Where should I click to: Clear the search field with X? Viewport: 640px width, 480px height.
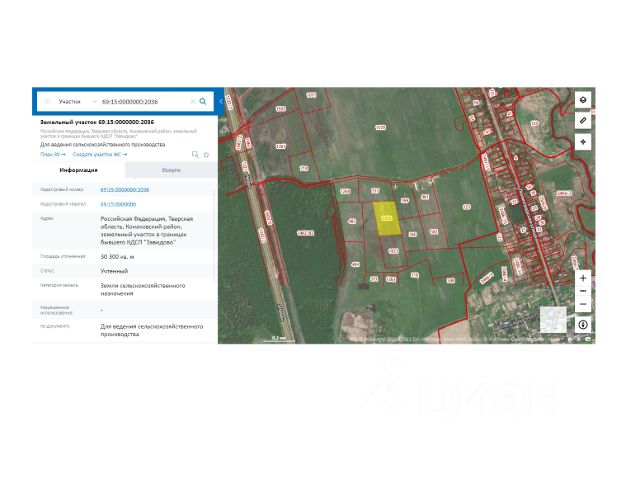tap(193, 102)
